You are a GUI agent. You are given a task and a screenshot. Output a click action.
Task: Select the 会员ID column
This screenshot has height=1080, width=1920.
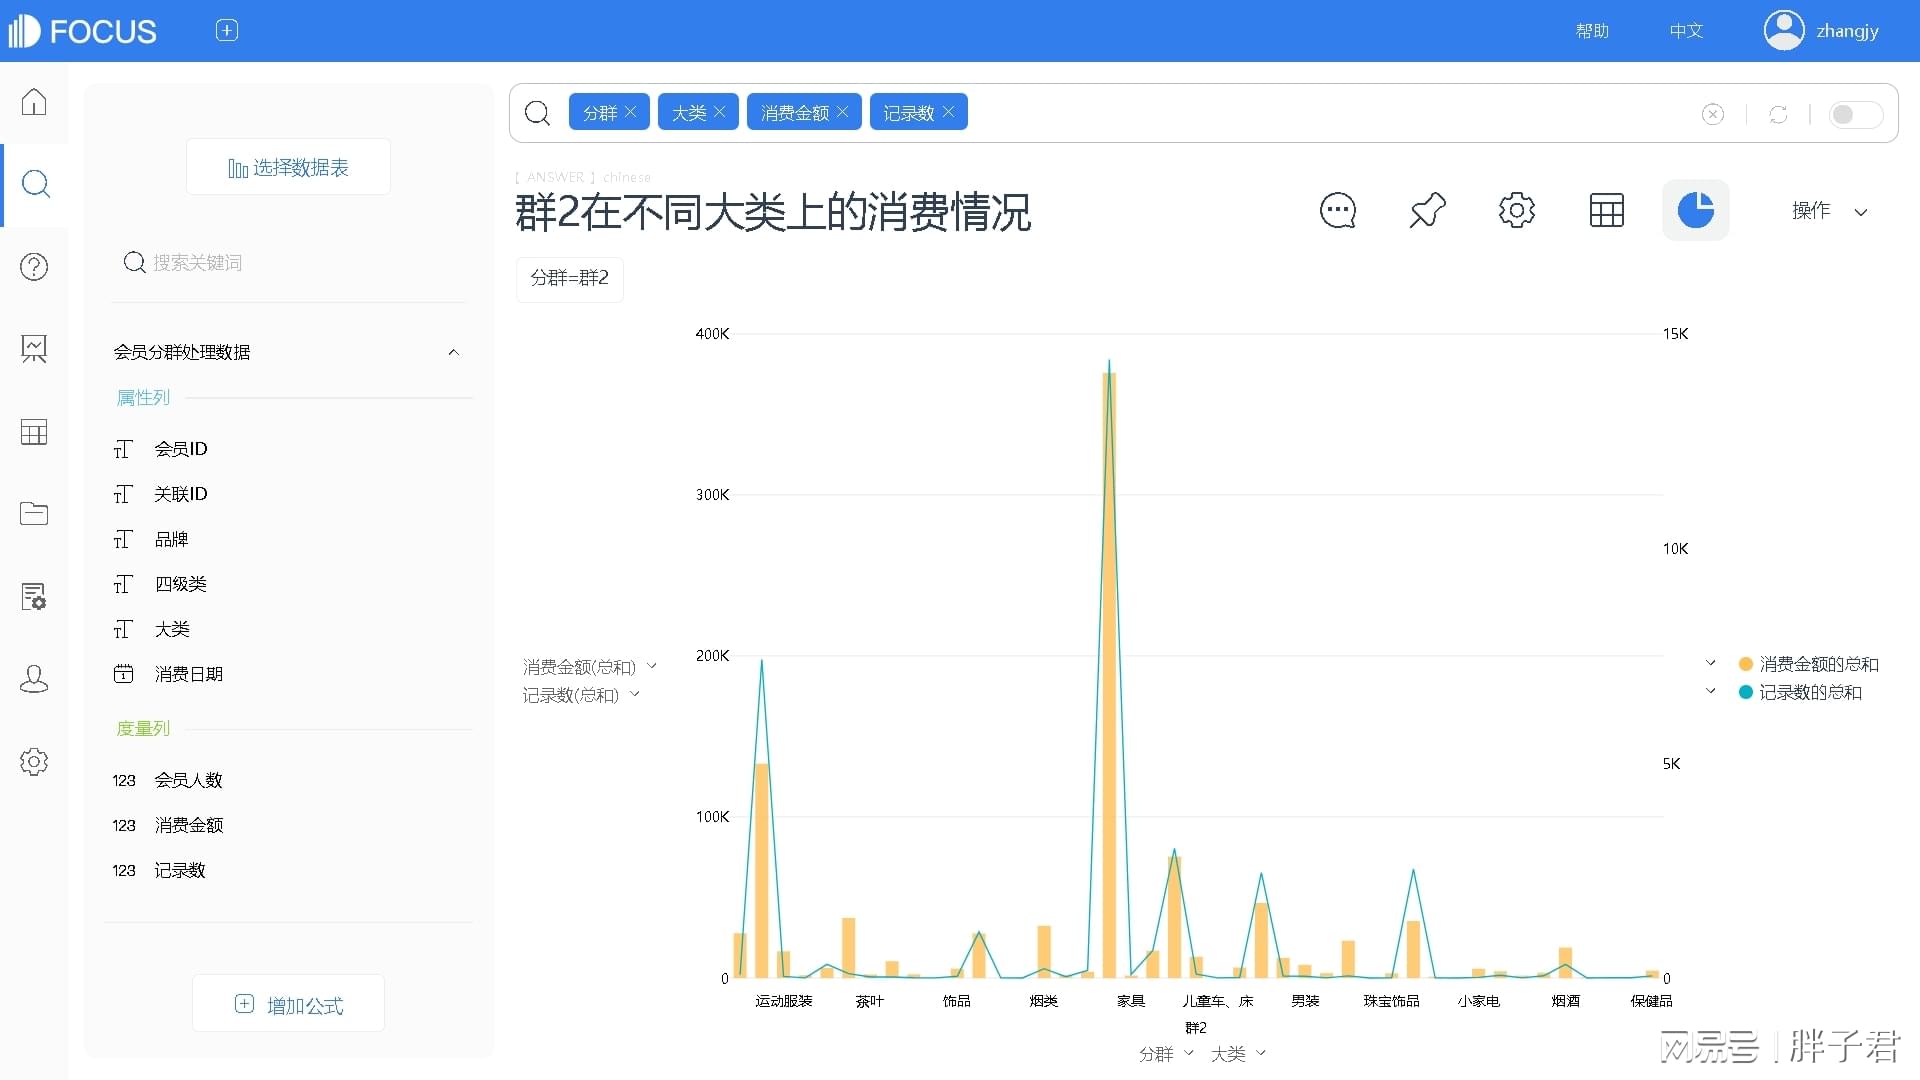[180, 449]
